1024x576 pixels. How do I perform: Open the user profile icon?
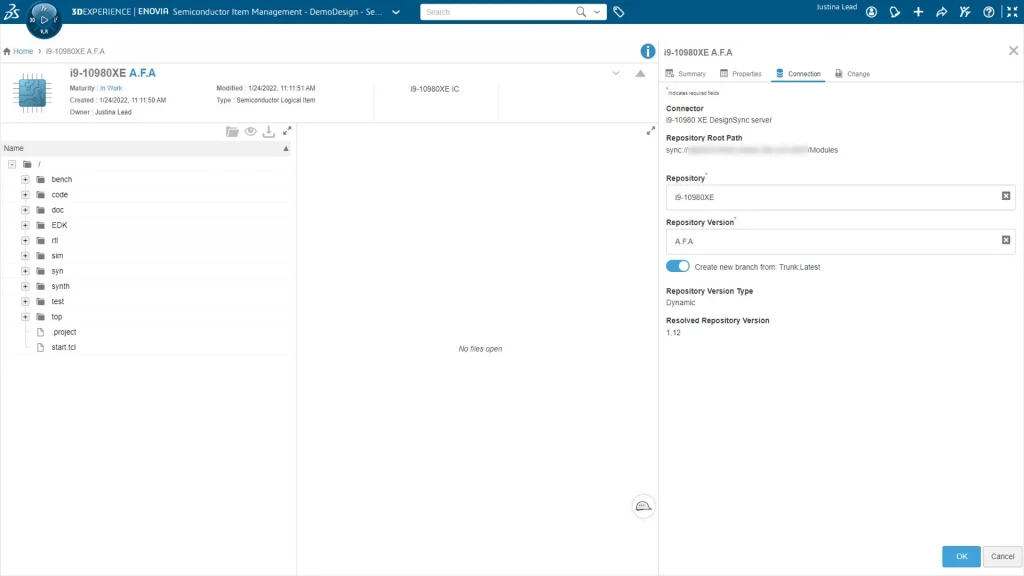[871, 12]
